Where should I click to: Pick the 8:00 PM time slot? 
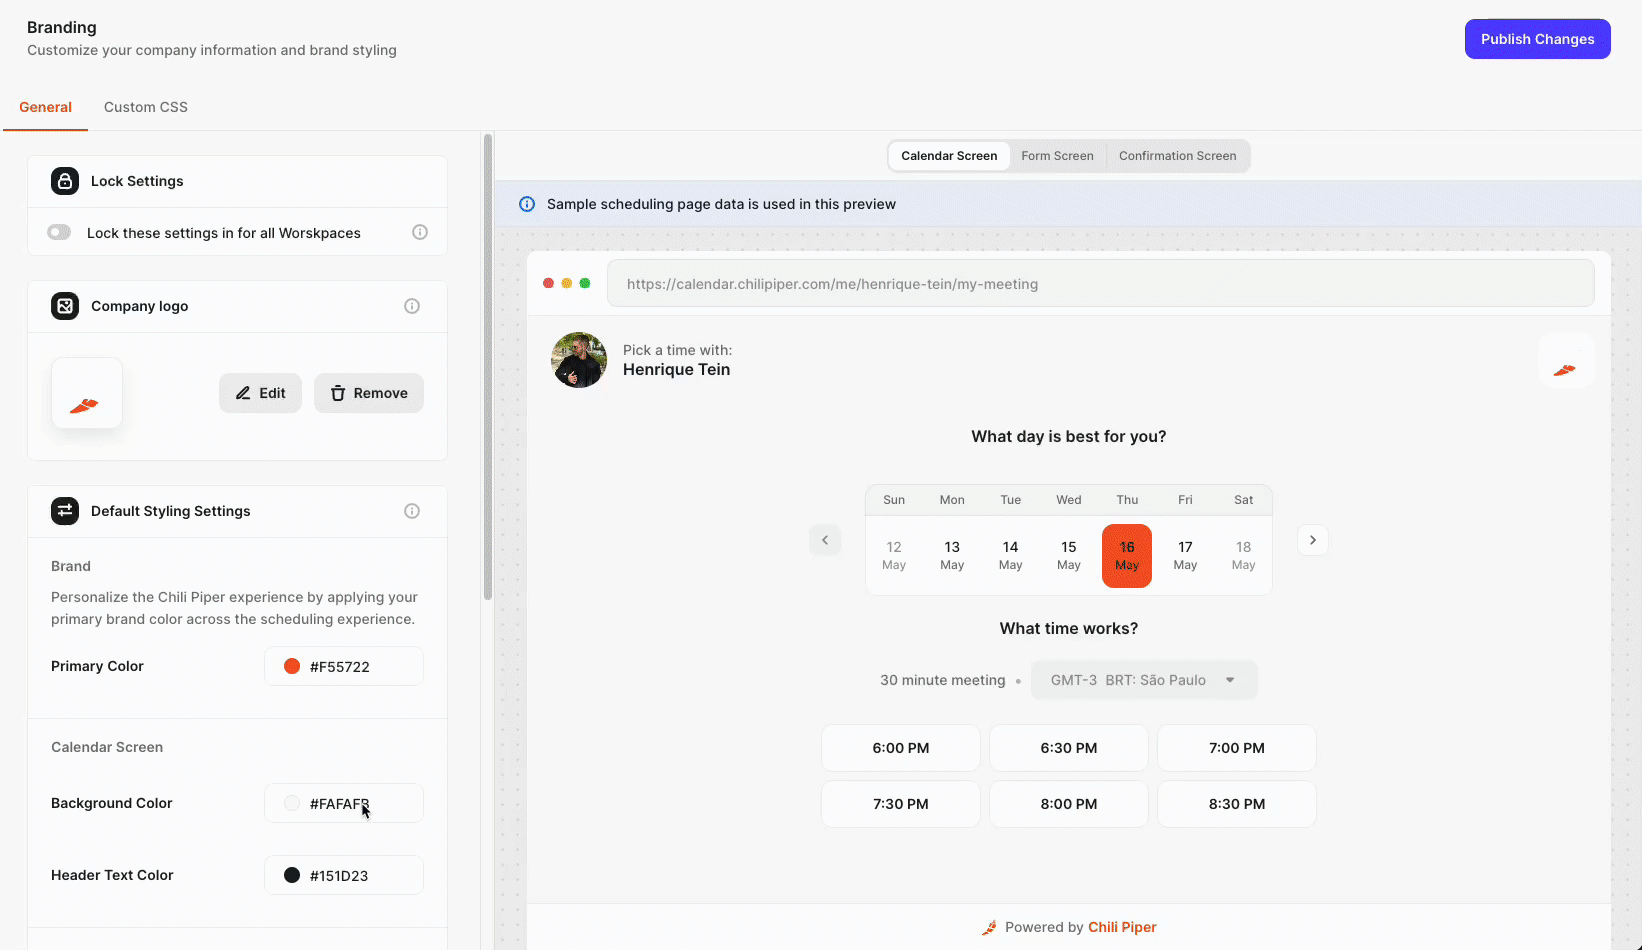point(1069,804)
